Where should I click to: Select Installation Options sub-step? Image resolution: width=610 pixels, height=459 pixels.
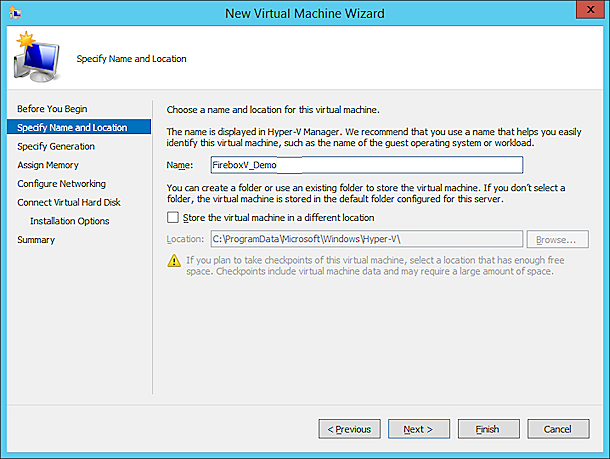pyautogui.click(x=70, y=221)
